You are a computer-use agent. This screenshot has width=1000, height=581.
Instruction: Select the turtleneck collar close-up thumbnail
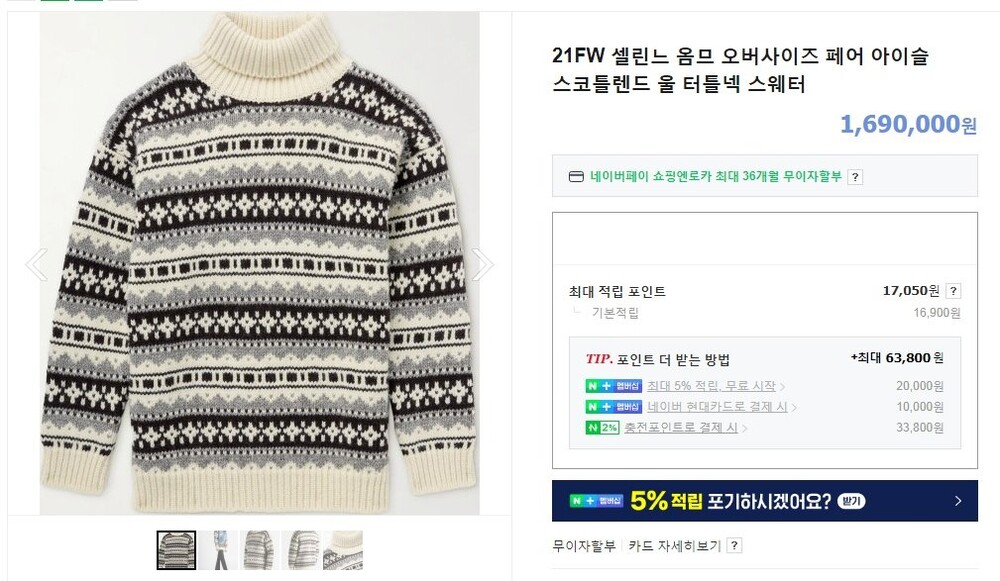(343, 550)
